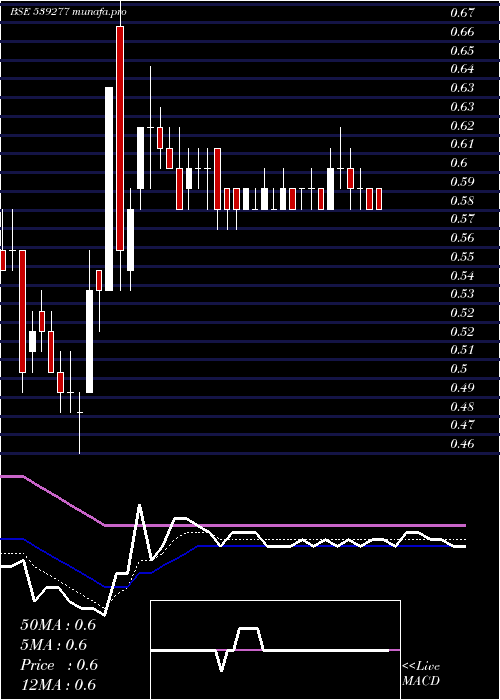
Task: Click the 5MA : 0.6 readout
Action: point(54,645)
